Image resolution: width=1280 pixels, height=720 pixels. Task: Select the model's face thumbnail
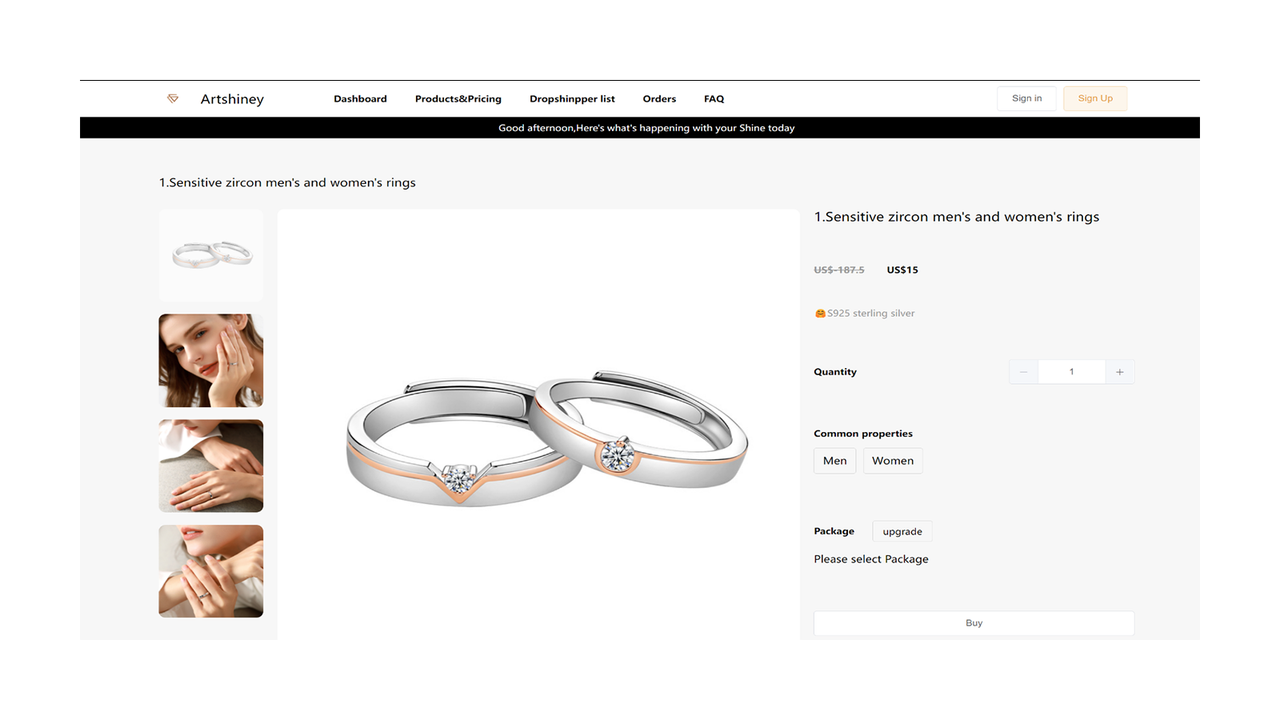(211, 361)
